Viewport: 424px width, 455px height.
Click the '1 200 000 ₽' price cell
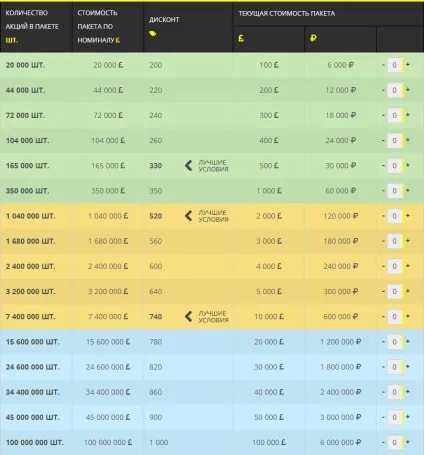[340, 342]
